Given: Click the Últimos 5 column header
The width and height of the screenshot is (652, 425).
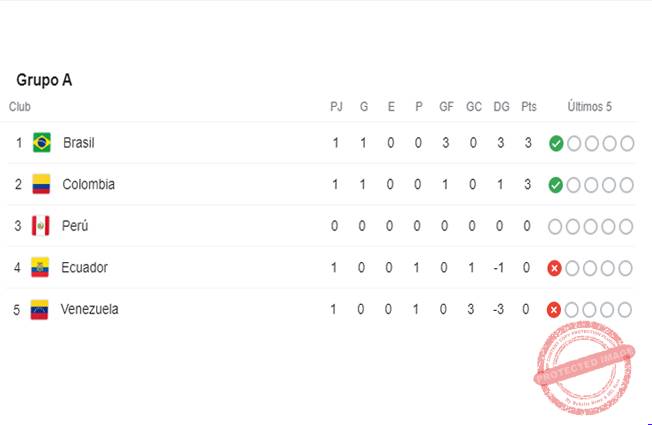Looking at the screenshot, I should pos(590,106).
